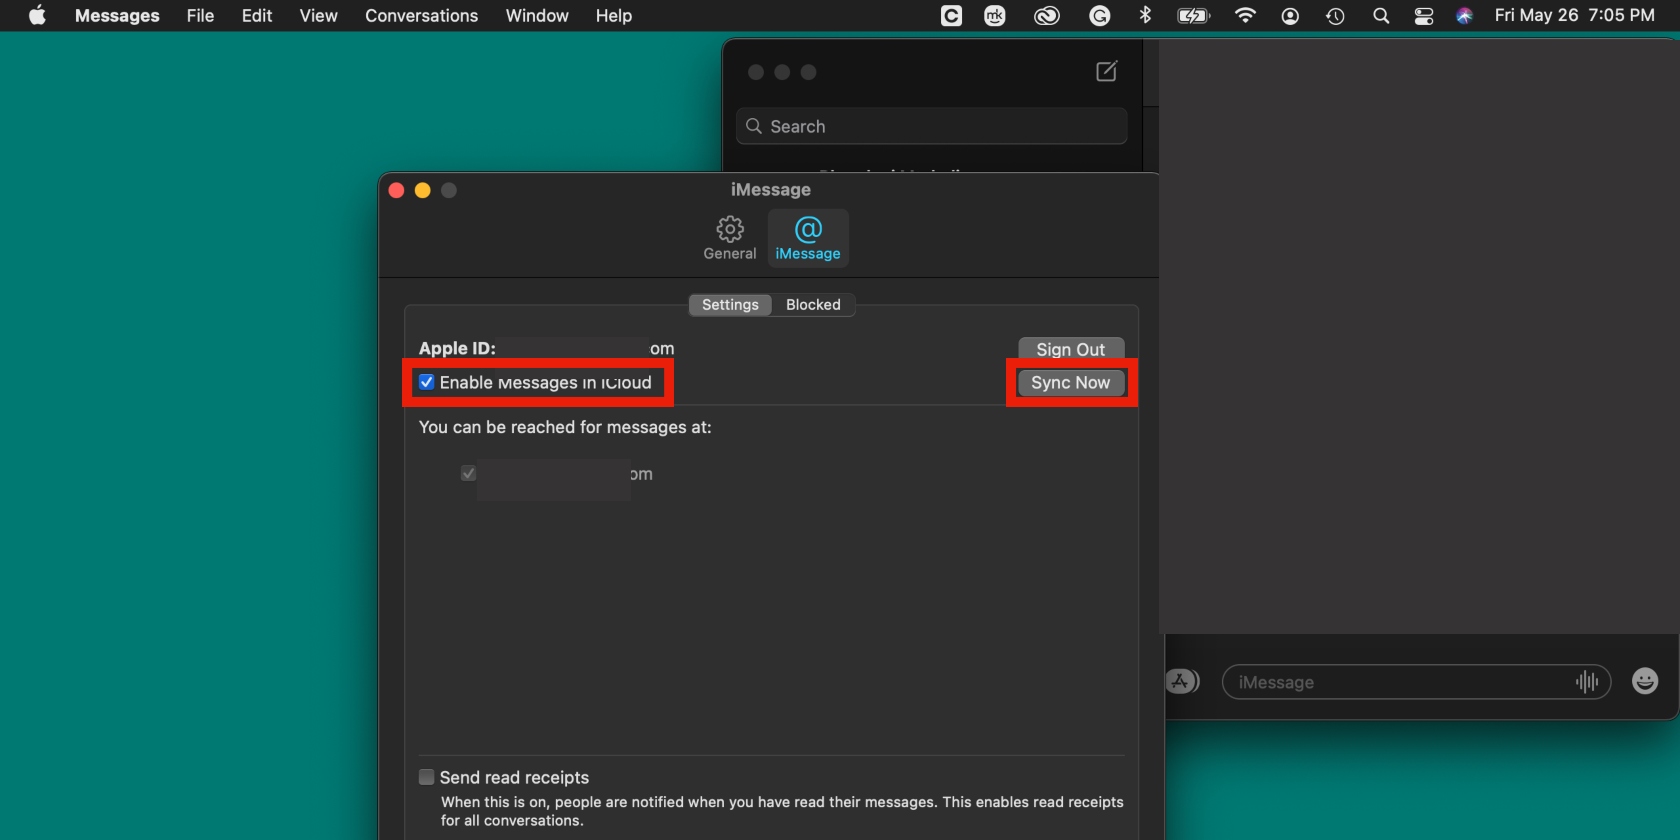This screenshot has height=840, width=1680.
Task: Launch Siri from the menu bar
Action: click(1464, 16)
